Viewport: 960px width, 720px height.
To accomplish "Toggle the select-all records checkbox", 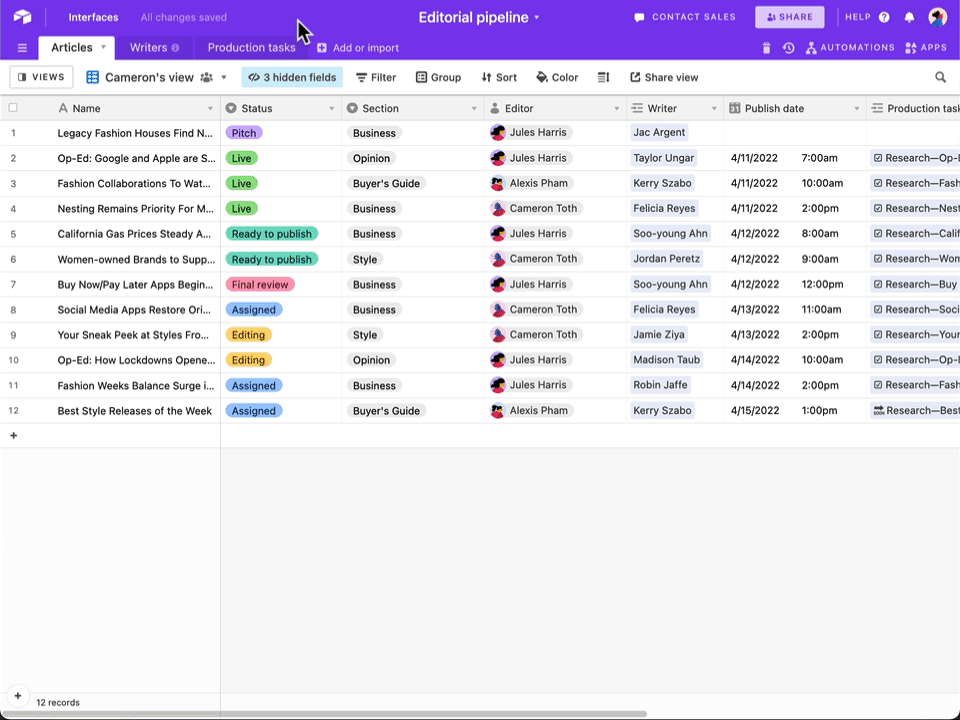I will pyautogui.click(x=13, y=108).
